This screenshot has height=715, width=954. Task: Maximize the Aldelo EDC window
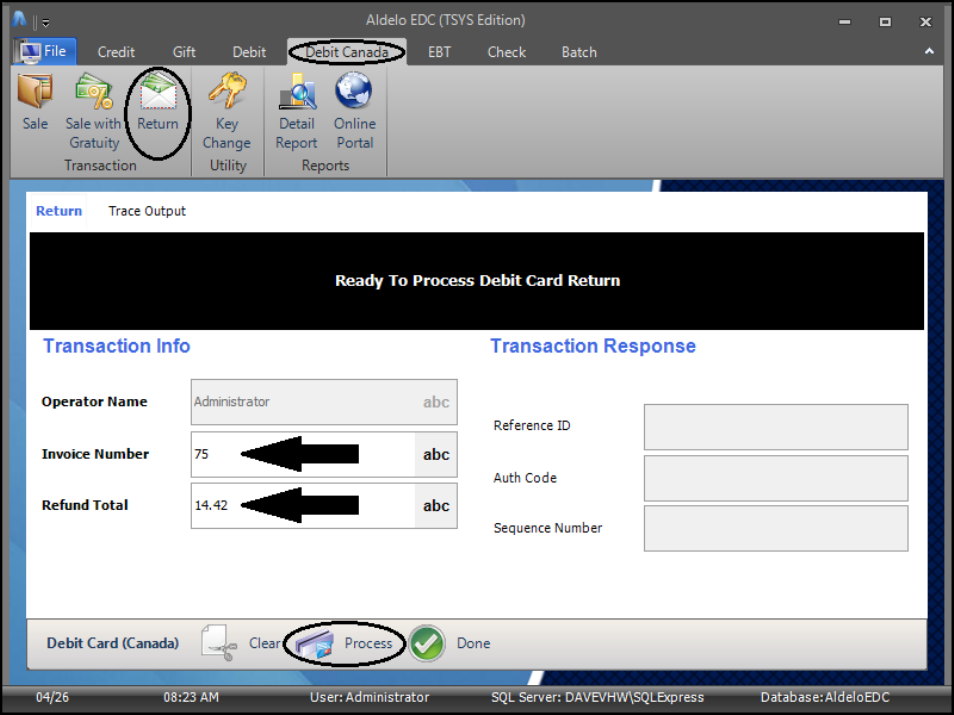885,22
